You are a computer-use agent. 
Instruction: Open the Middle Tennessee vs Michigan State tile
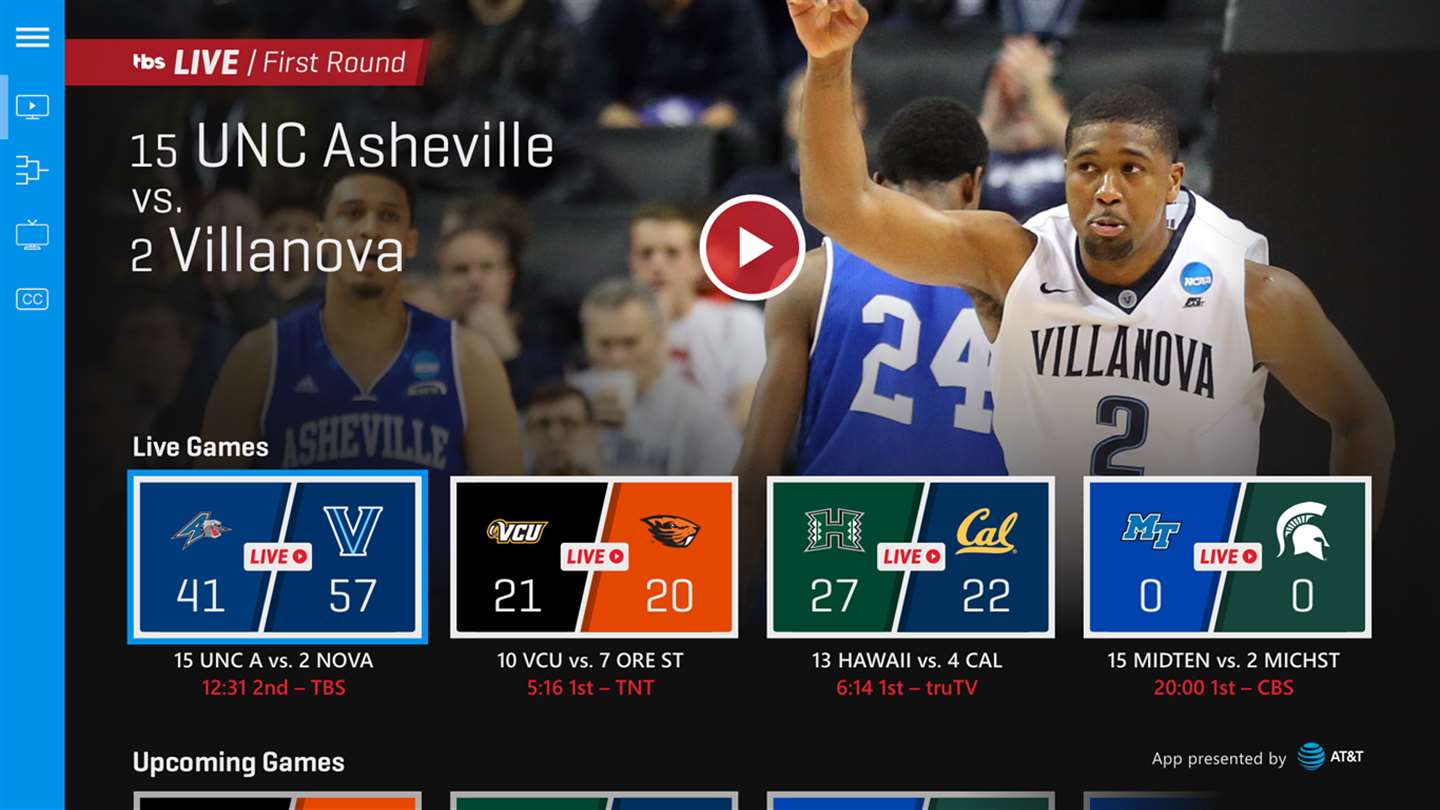[1227, 557]
